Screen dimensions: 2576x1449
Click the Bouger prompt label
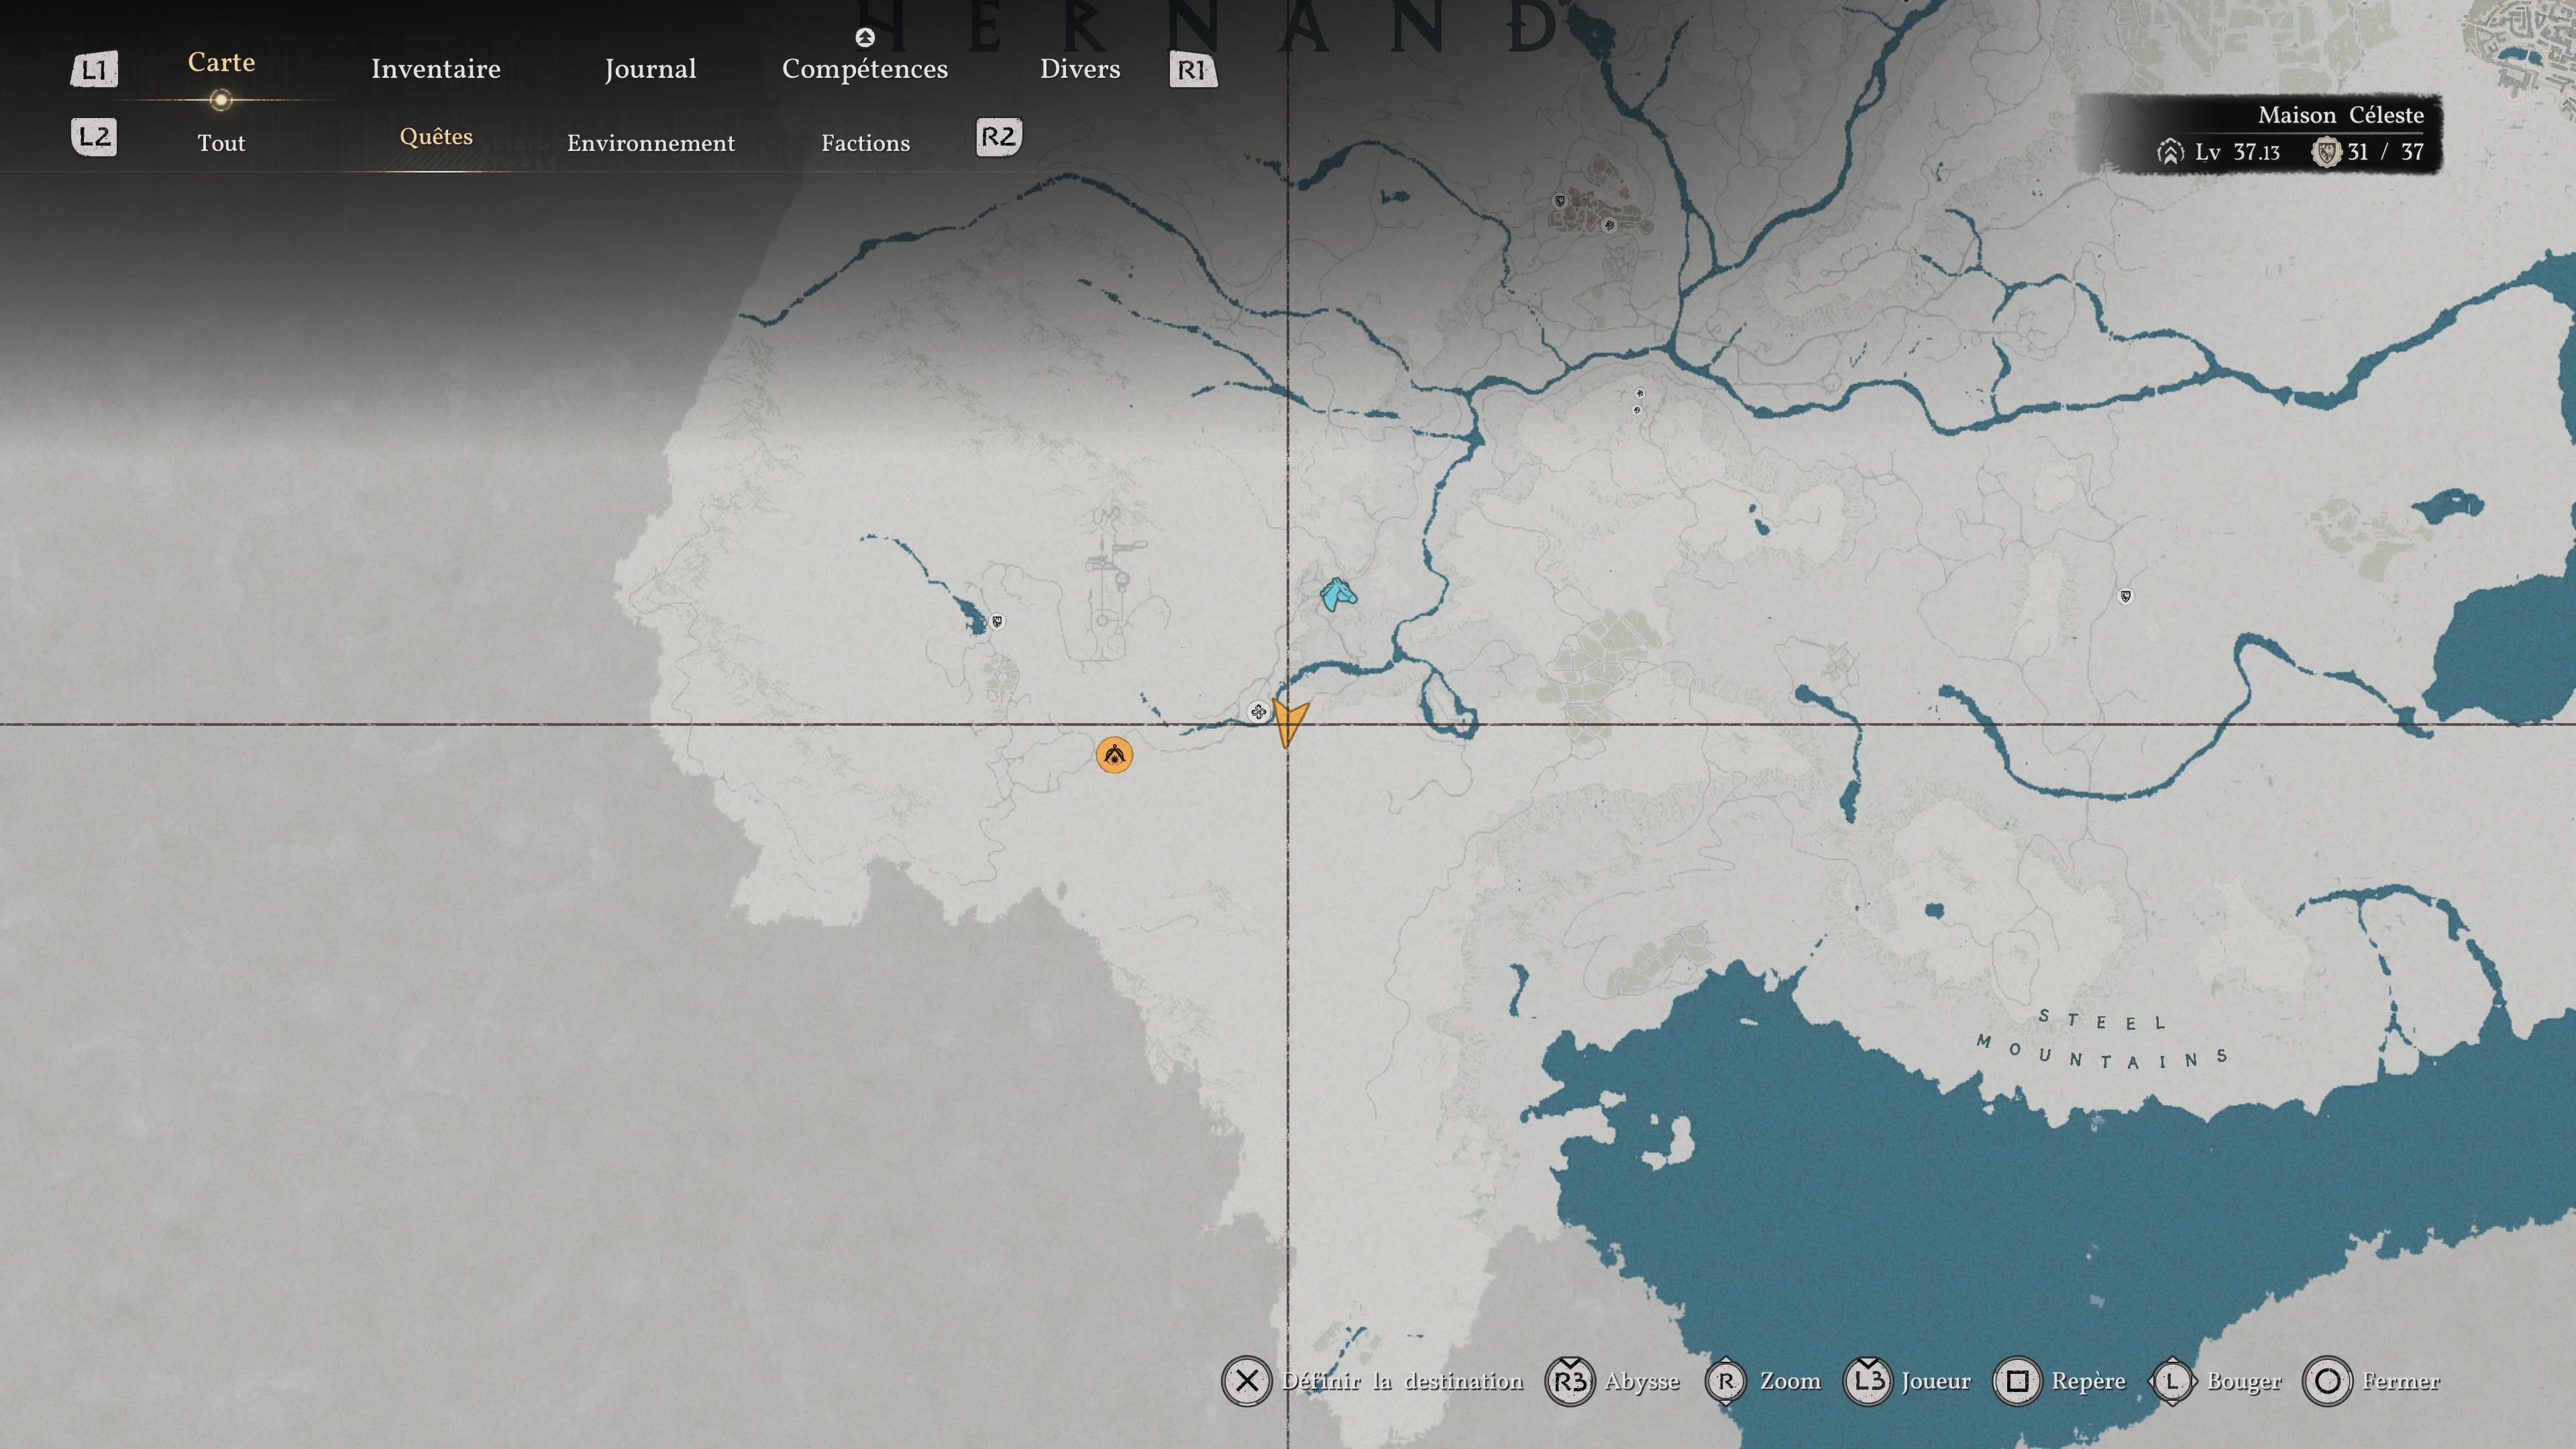[2244, 1382]
